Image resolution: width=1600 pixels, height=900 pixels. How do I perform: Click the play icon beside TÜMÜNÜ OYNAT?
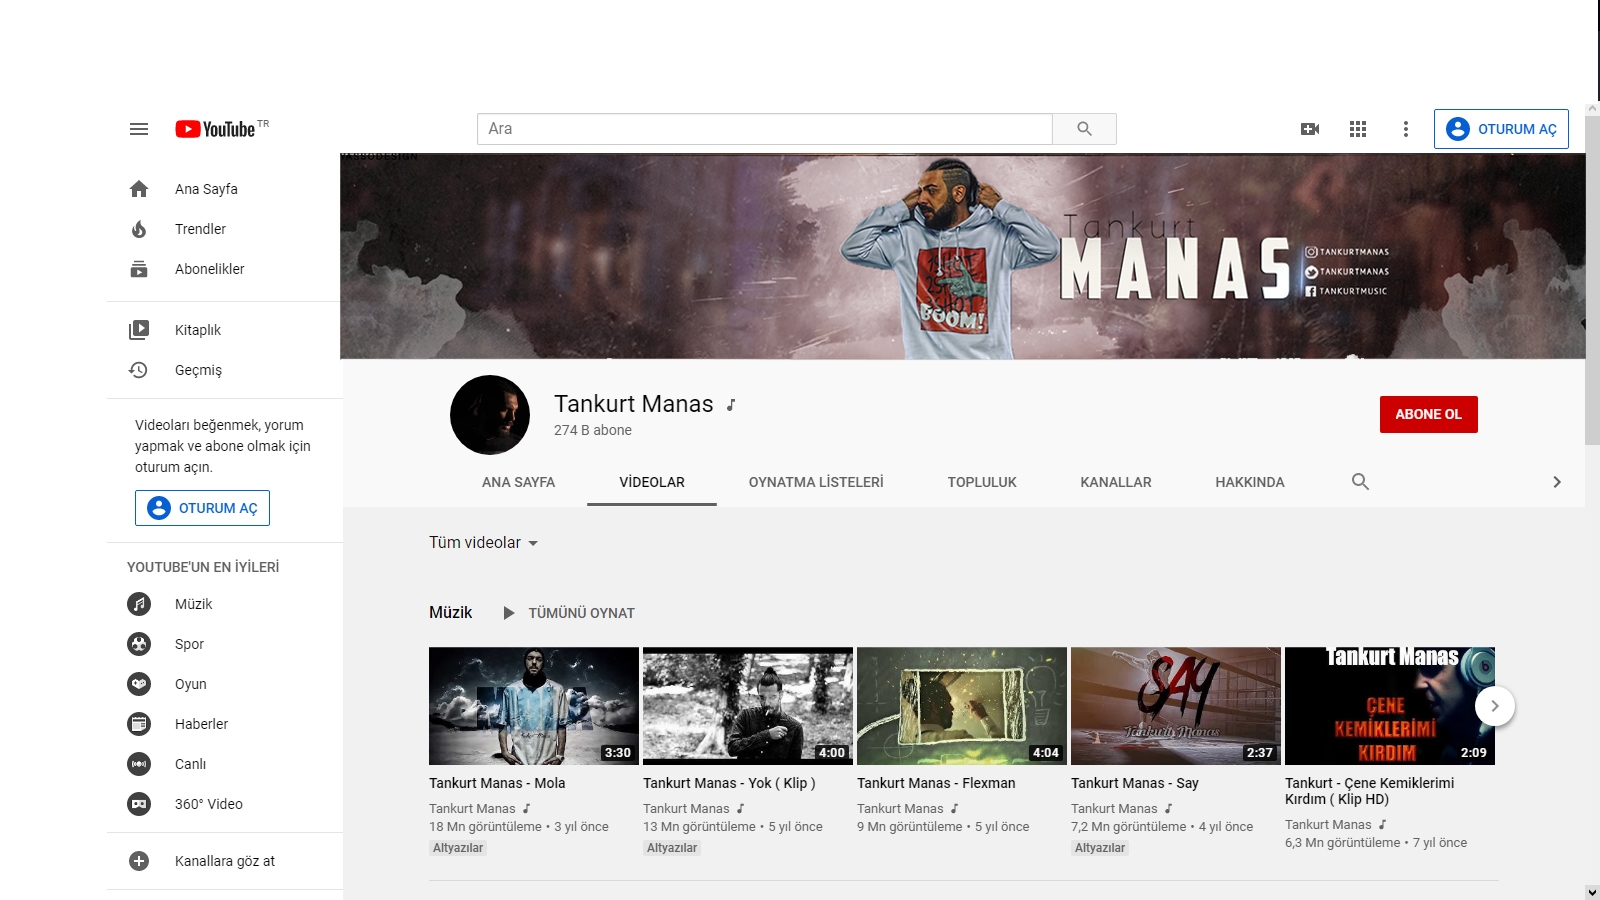pyautogui.click(x=508, y=613)
